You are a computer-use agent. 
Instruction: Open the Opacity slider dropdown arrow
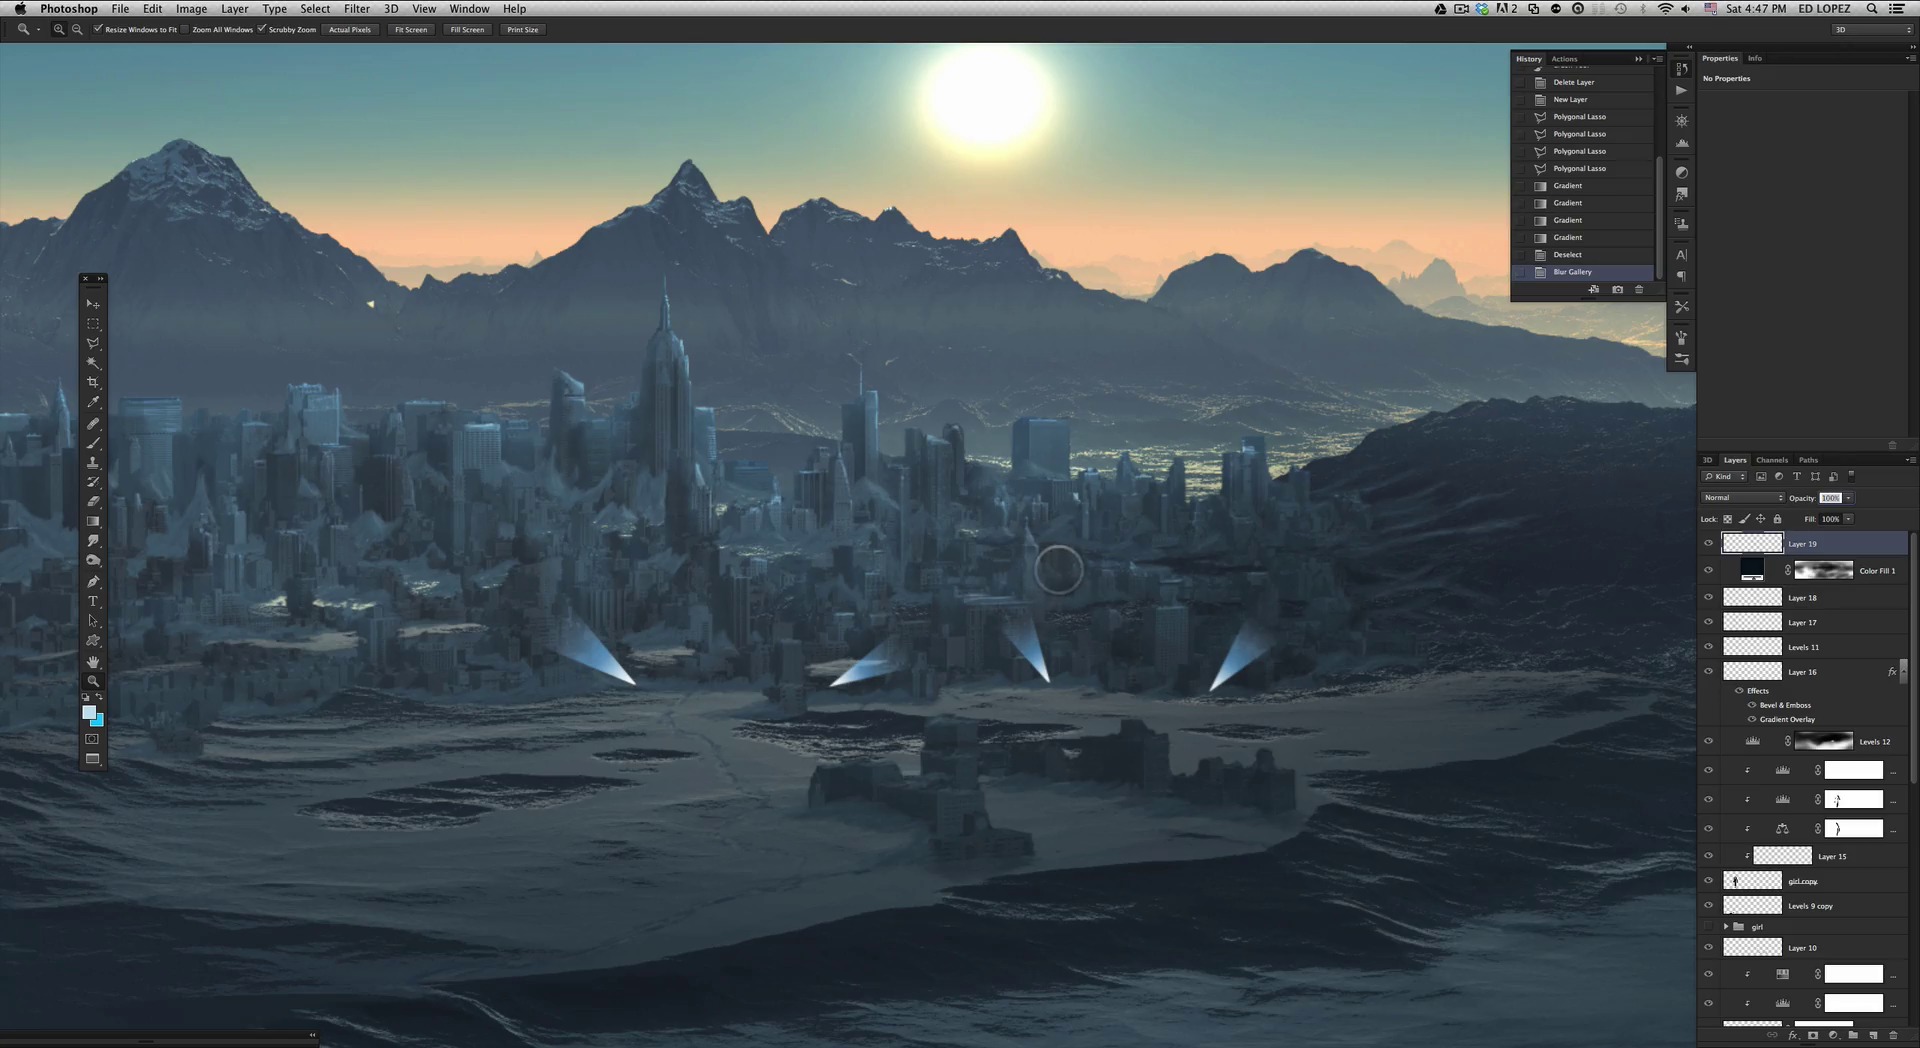coord(1848,498)
